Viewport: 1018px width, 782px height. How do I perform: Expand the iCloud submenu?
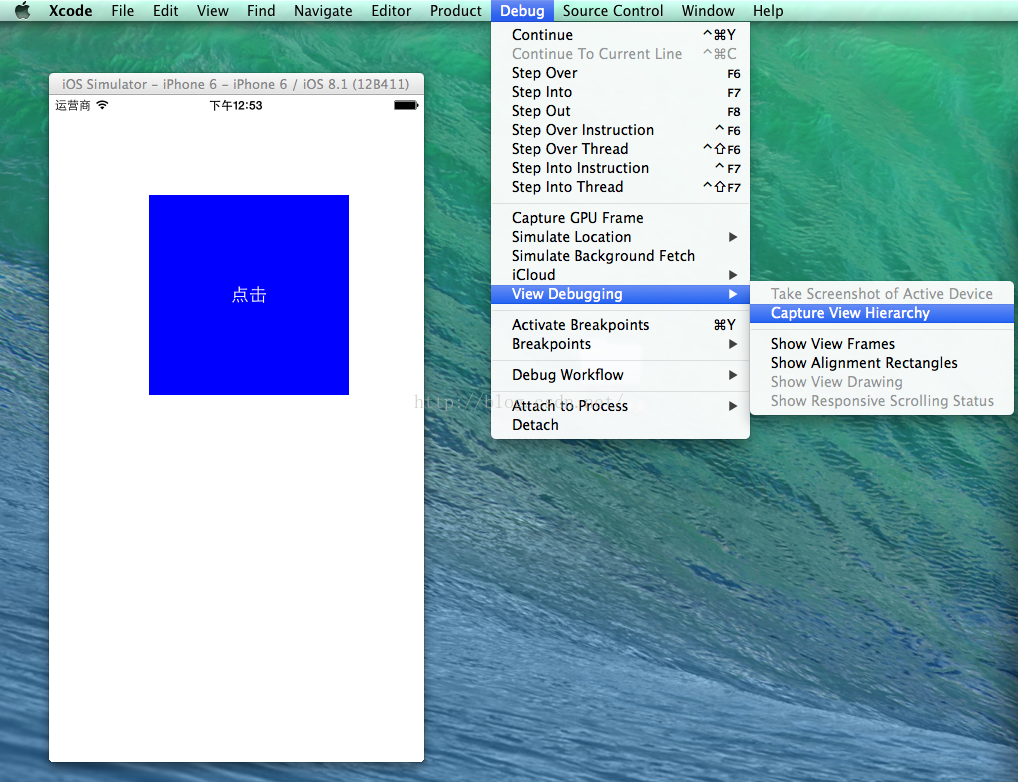[620, 275]
